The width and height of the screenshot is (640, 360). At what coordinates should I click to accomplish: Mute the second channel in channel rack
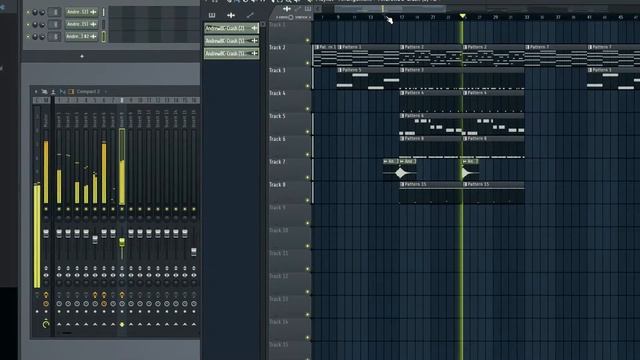28,24
